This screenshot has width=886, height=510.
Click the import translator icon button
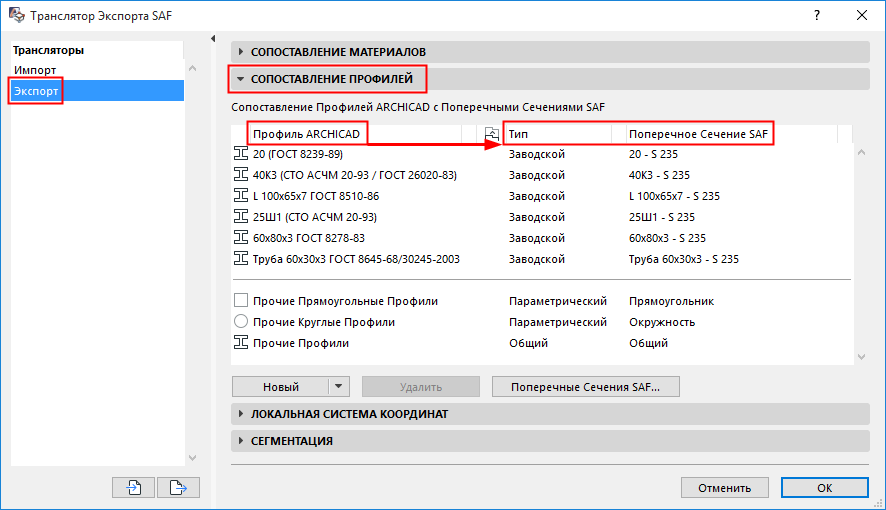(x=134, y=488)
